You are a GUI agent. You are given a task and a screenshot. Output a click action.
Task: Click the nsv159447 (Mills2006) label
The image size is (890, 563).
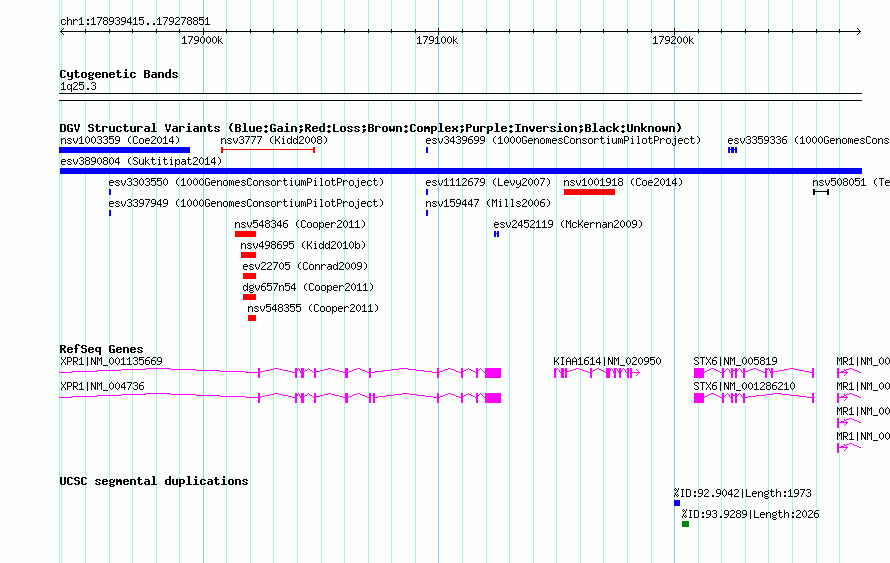pyautogui.click(x=488, y=203)
